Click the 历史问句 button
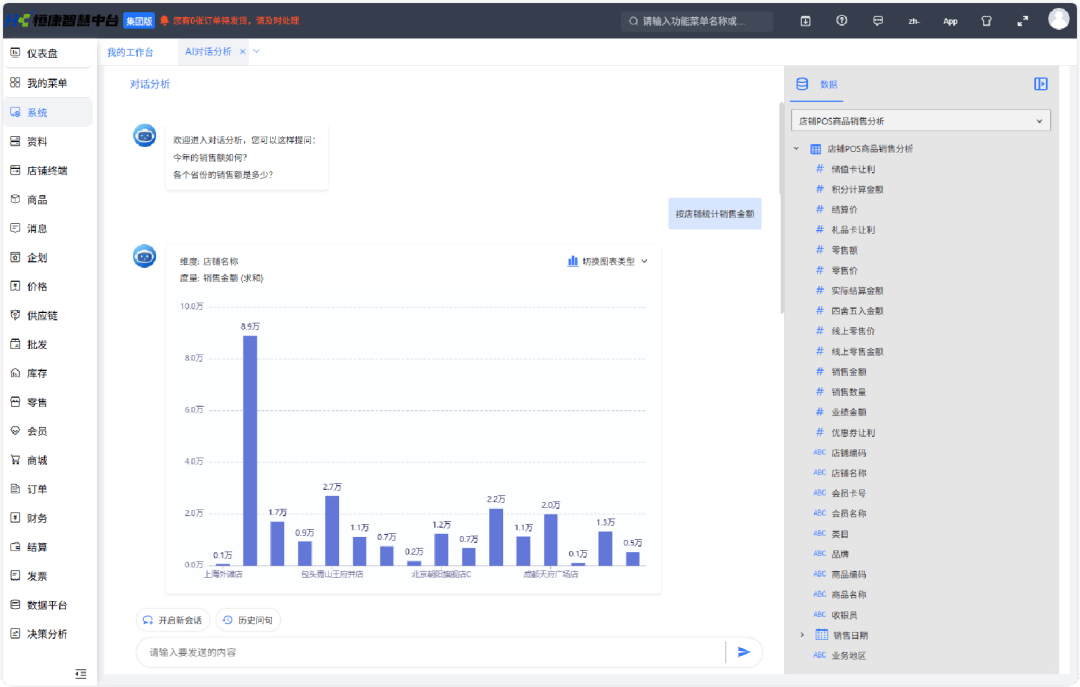Screen dimensions: 1080x687 pos(249,620)
